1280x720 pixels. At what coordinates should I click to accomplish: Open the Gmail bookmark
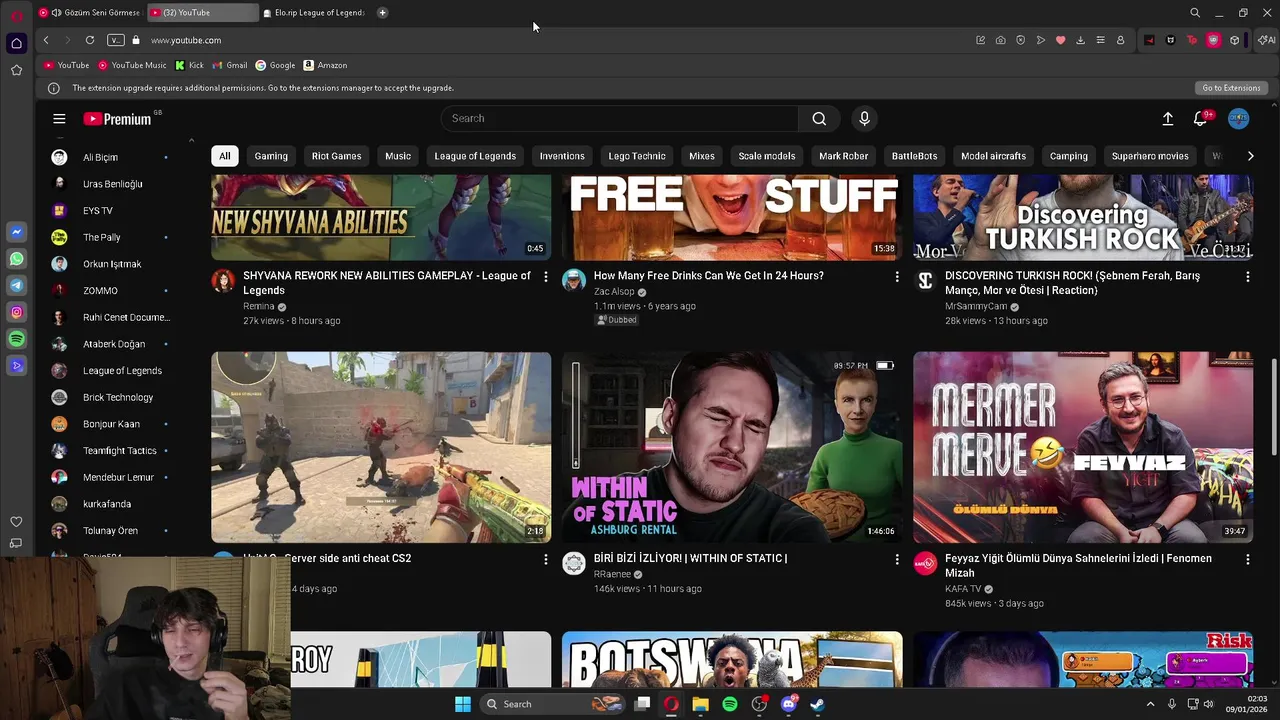(230, 65)
